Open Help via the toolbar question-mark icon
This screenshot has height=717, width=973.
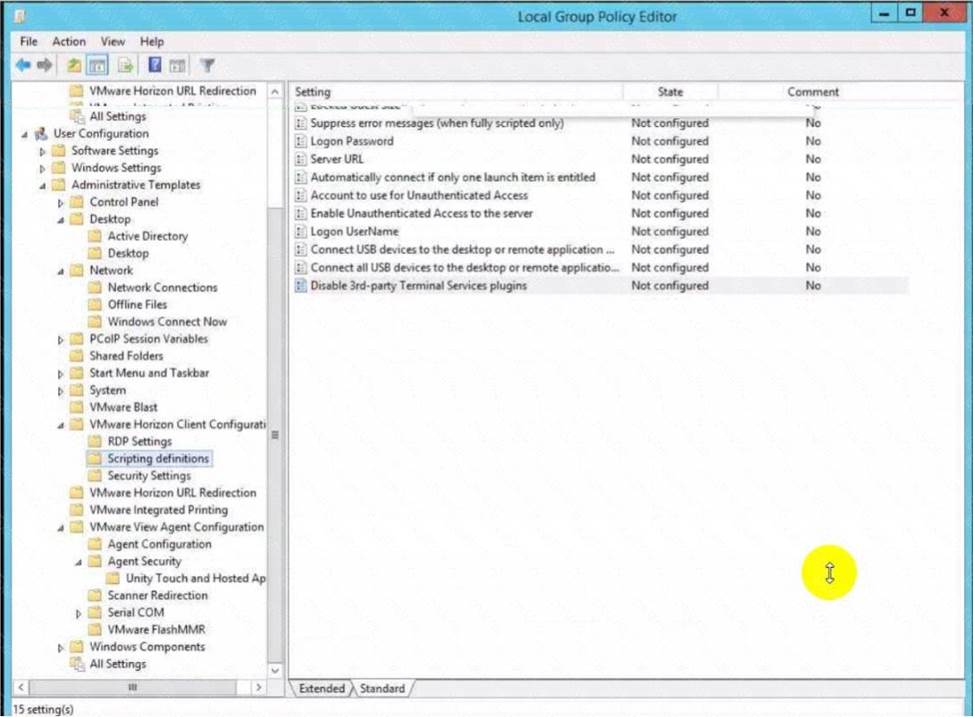pos(155,65)
